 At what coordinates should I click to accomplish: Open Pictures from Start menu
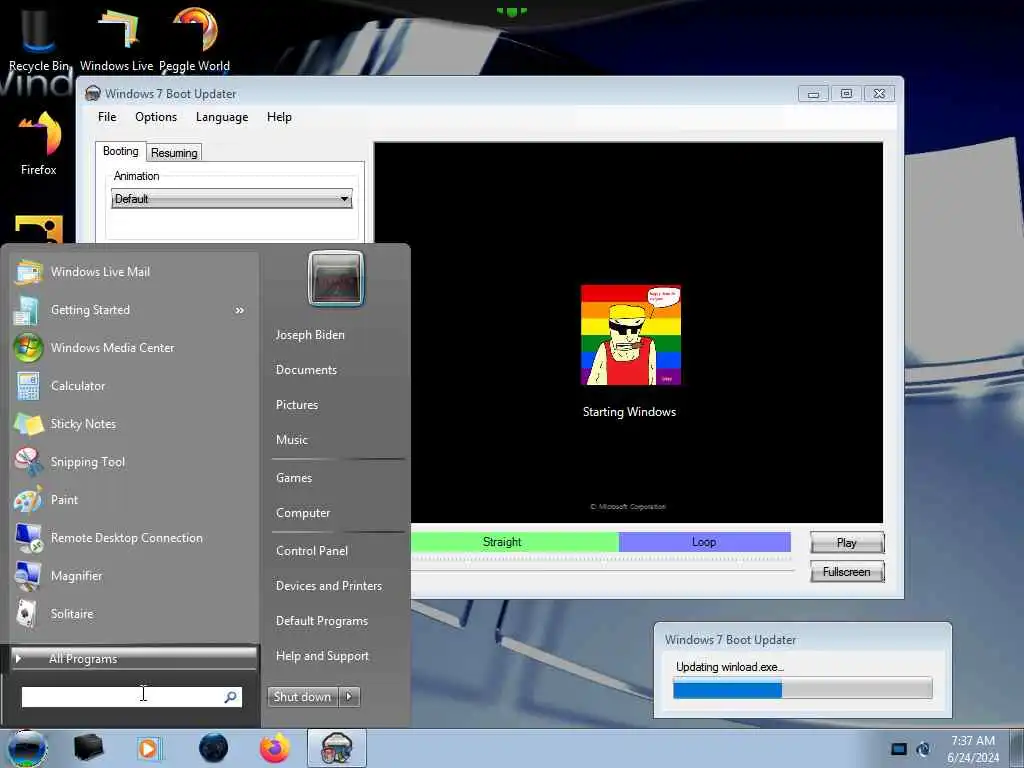(x=297, y=405)
